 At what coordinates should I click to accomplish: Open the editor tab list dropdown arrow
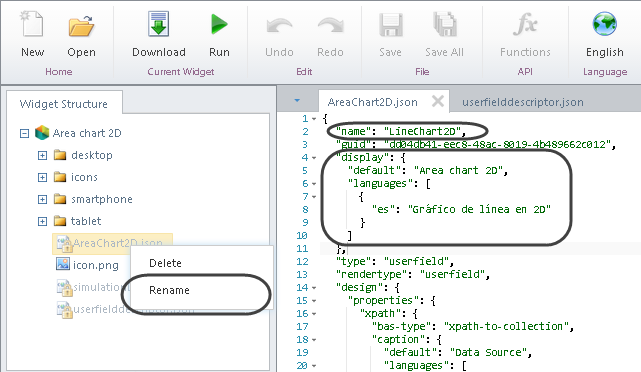pyautogui.click(x=297, y=101)
